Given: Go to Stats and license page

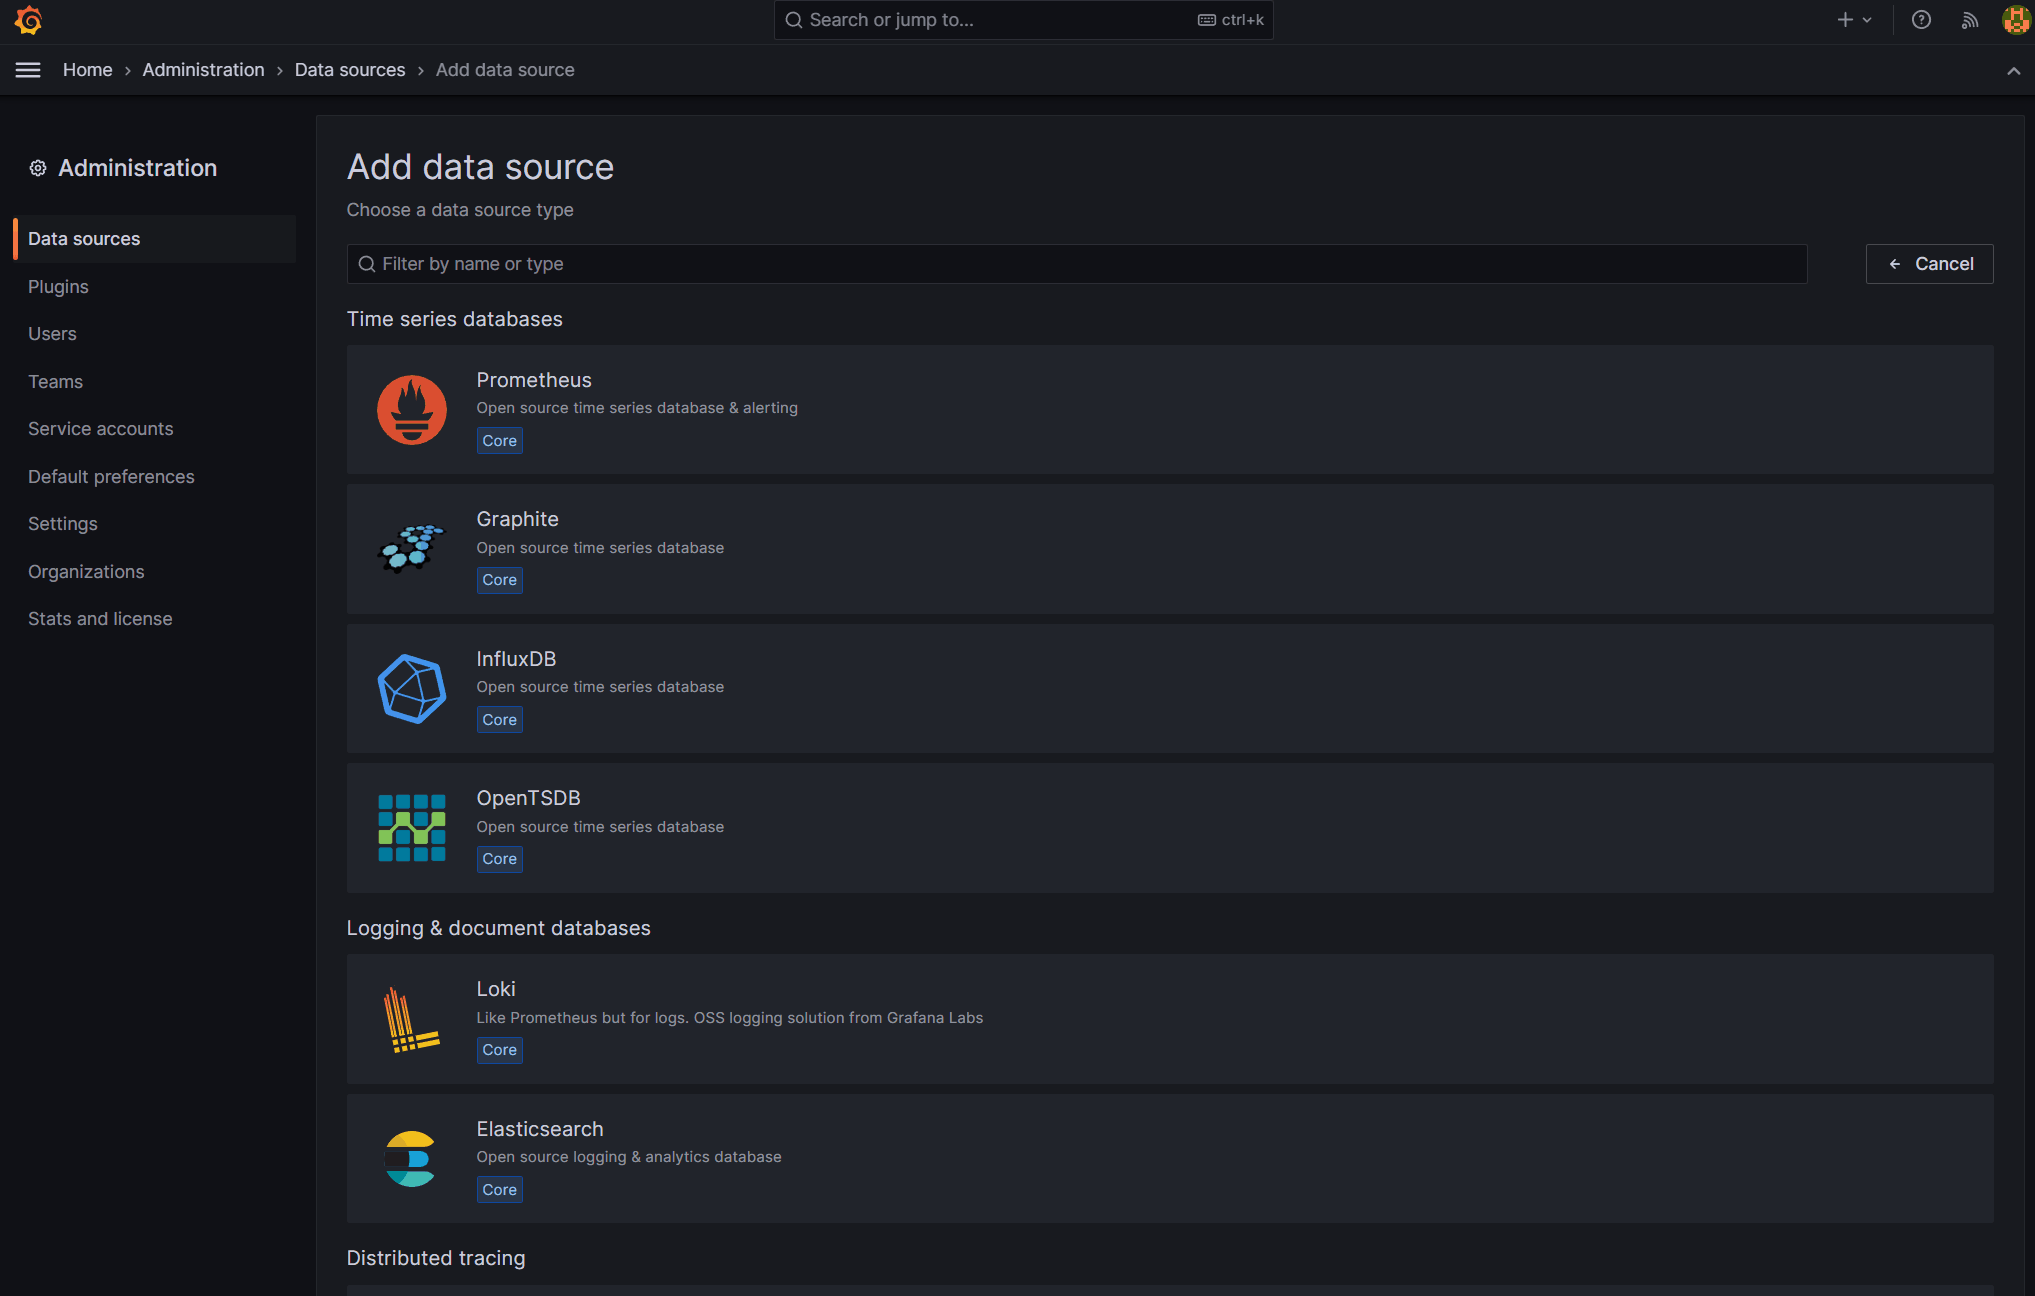Looking at the screenshot, I should [100, 619].
